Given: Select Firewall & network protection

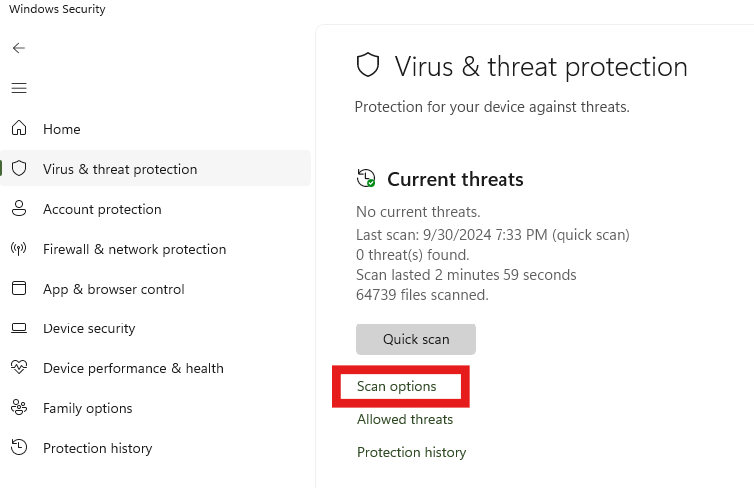Looking at the screenshot, I should [x=134, y=250].
